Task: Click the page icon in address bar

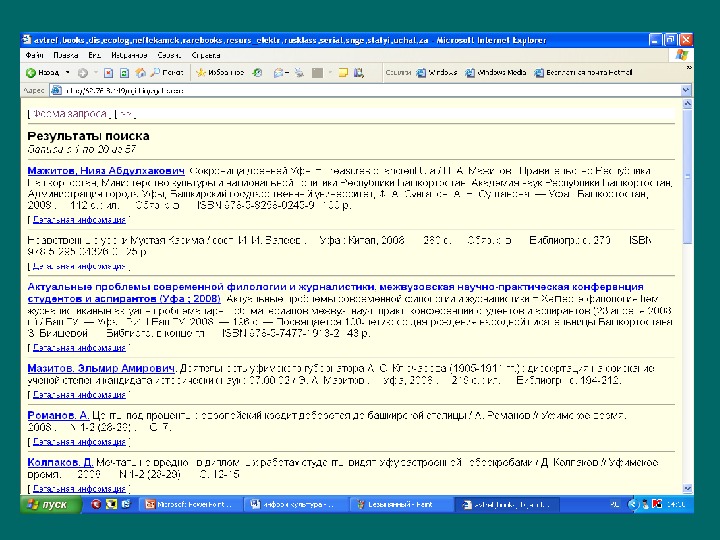Action: point(56,90)
